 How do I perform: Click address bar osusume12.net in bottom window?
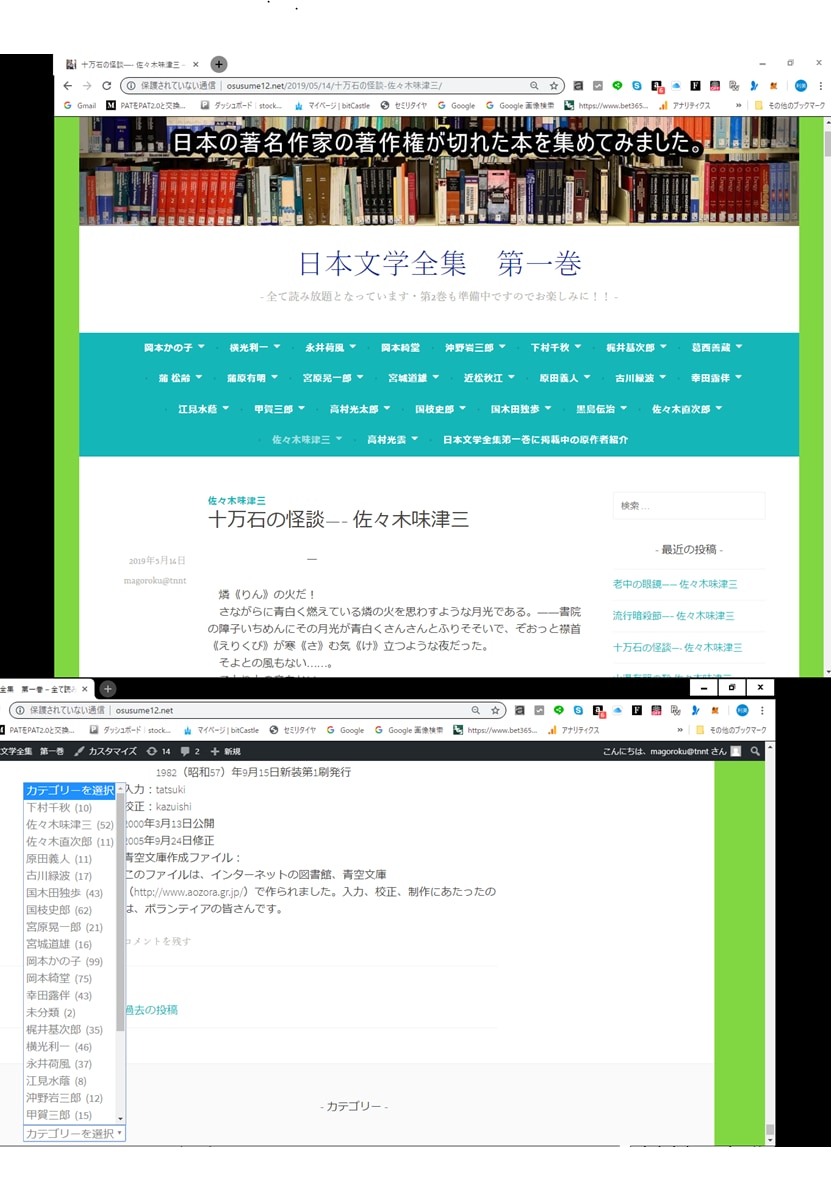144,710
